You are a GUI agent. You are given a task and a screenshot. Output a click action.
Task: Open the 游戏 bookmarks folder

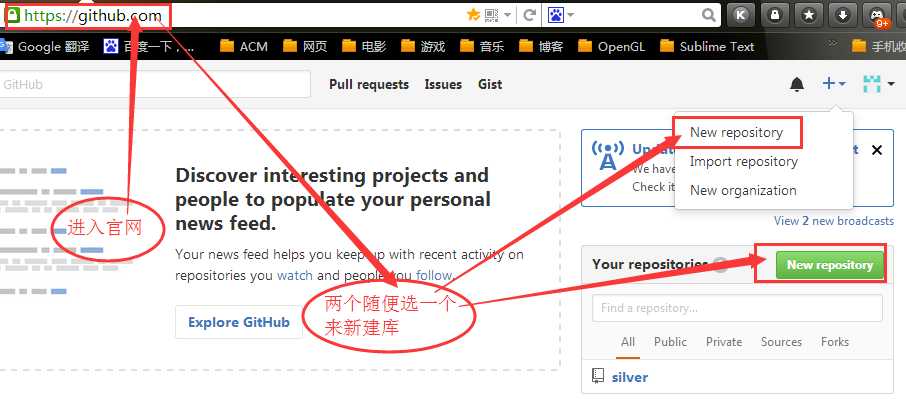(x=423, y=46)
